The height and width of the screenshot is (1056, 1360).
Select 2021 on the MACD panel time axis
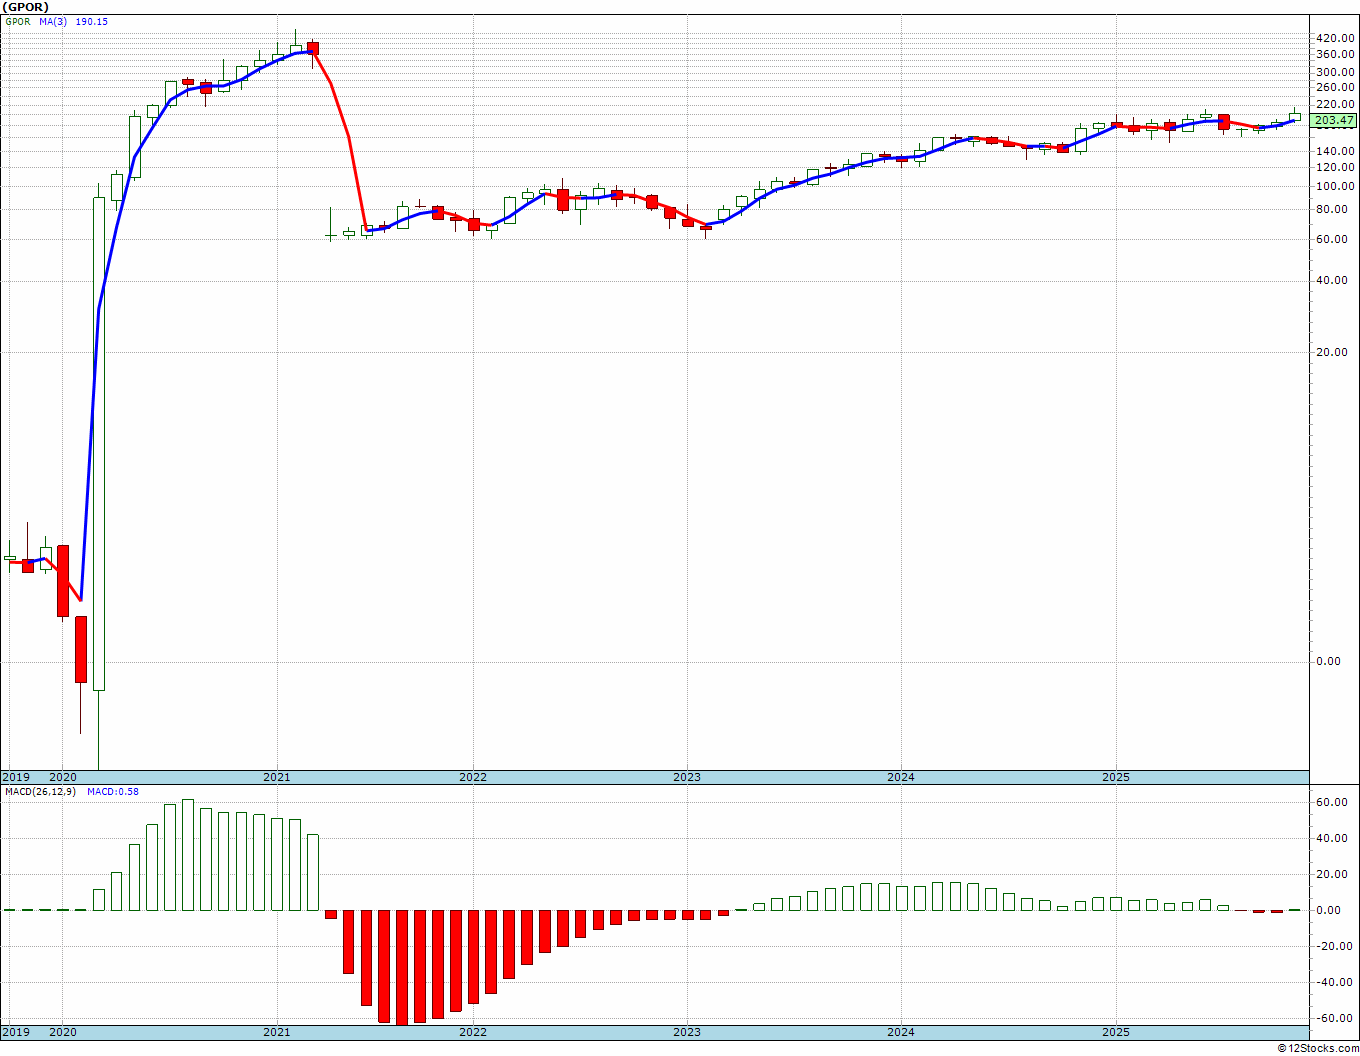tap(277, 1032)
